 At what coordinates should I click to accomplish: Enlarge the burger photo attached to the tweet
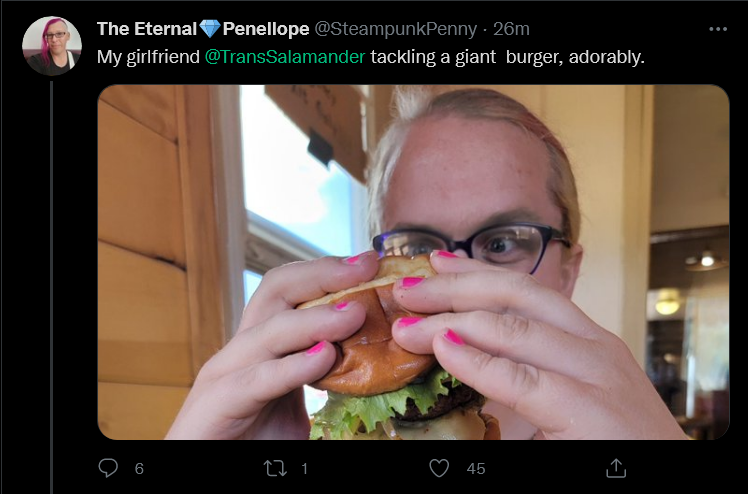(413, 262)
